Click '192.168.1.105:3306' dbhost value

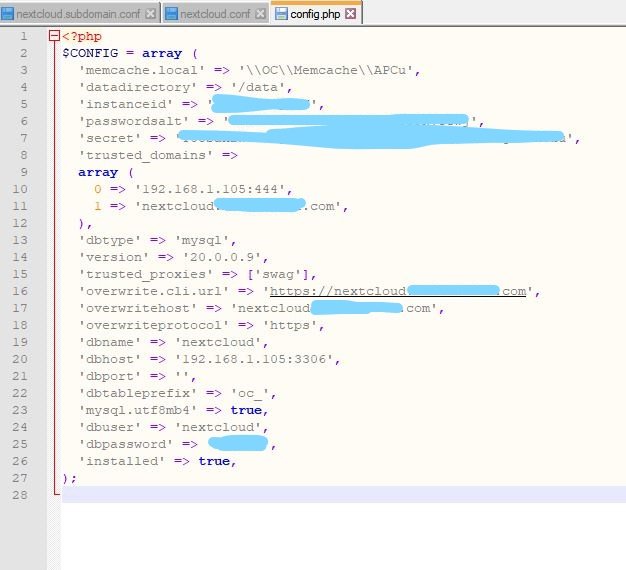pos(254,359)
